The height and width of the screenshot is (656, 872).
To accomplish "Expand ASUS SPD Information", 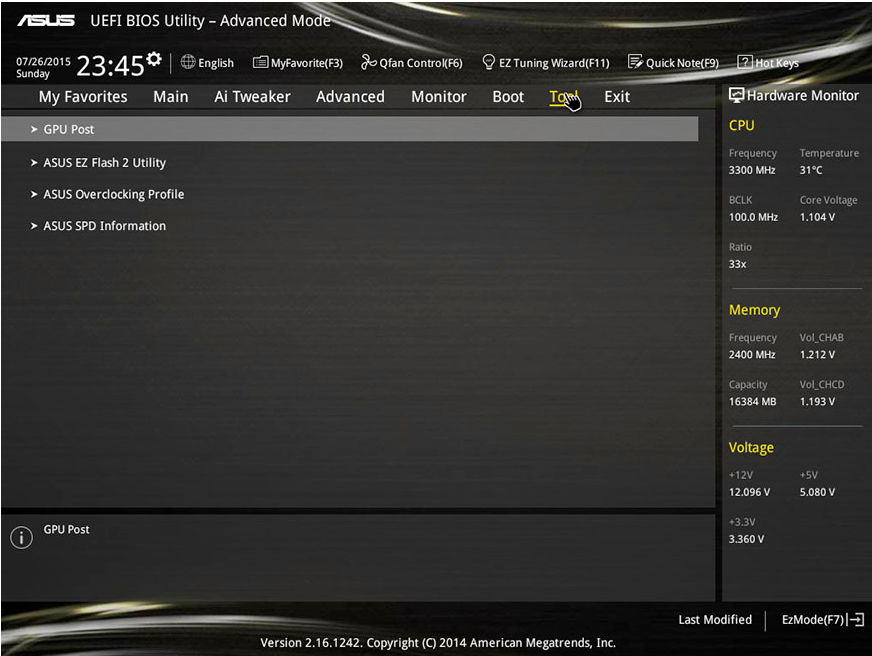I will 104,225.
